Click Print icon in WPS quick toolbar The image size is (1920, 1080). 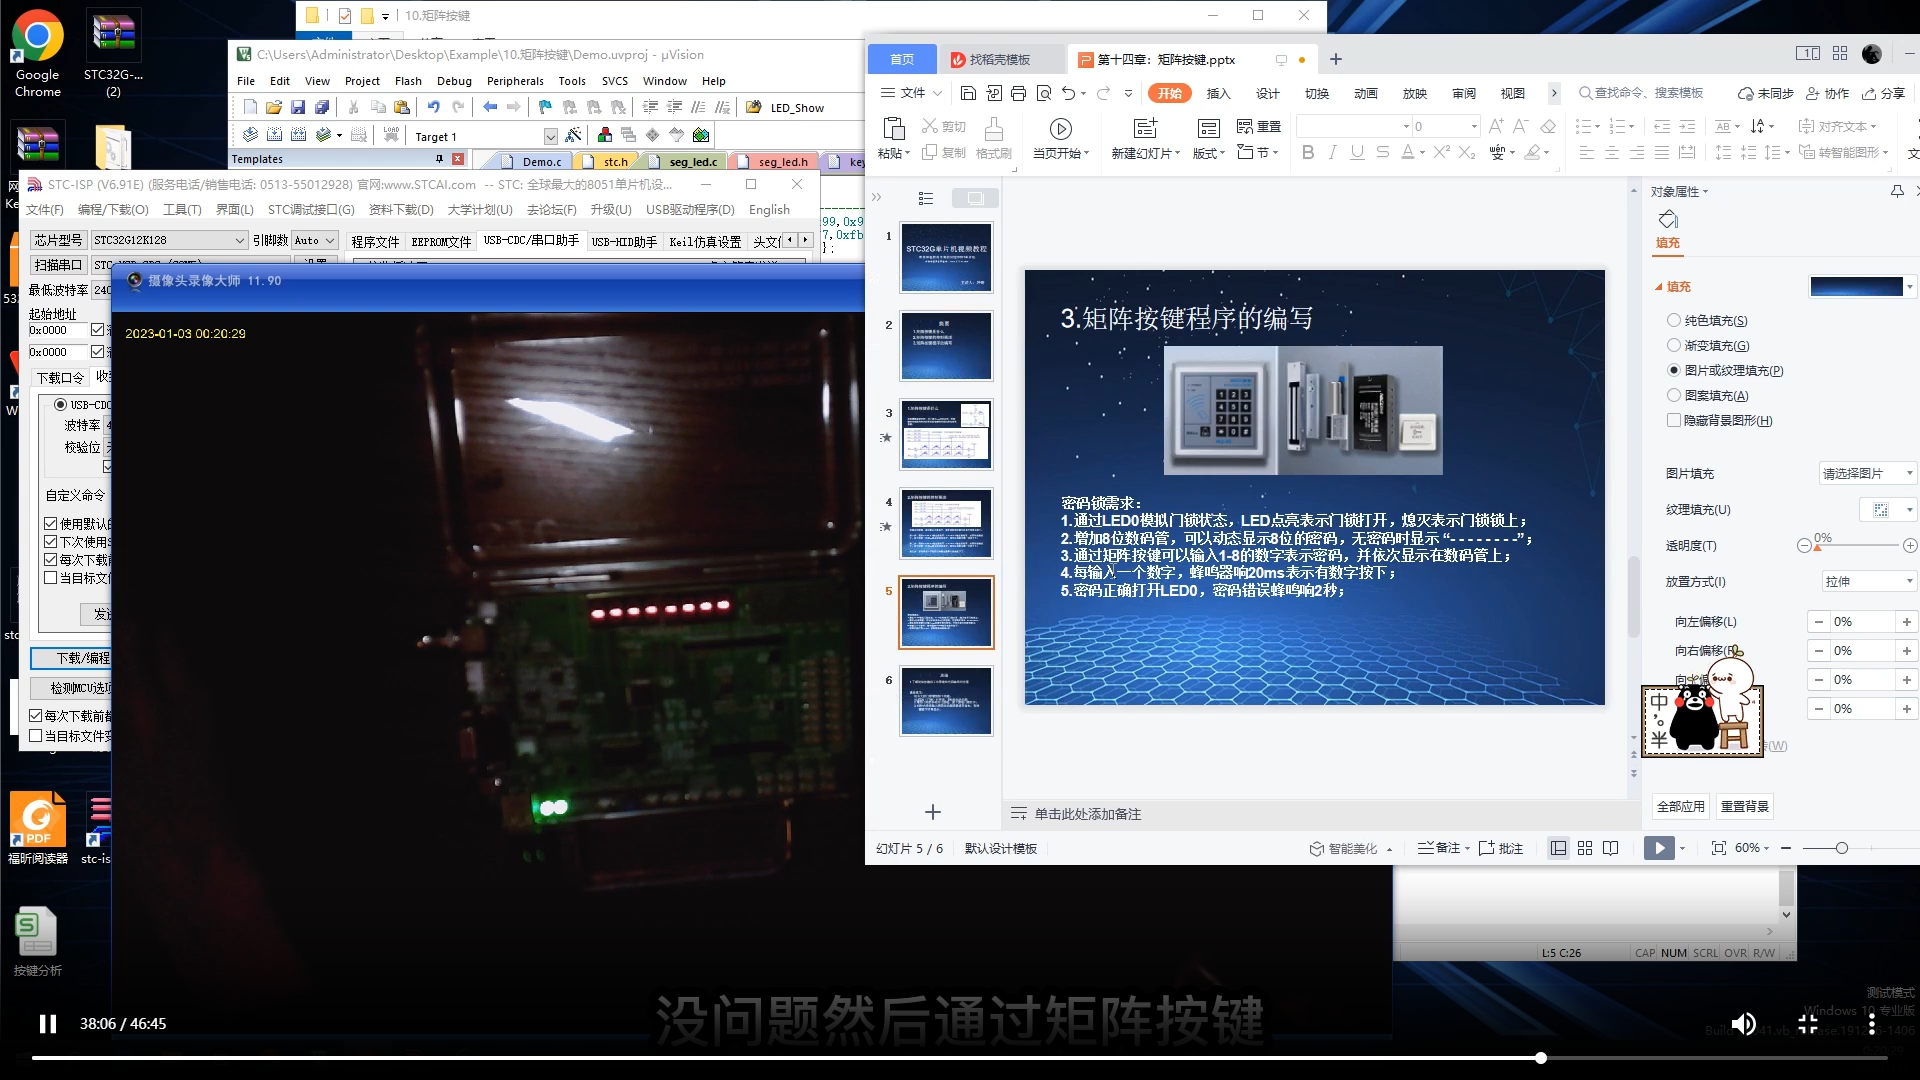pyautogui.click(x=1018, y=93)
